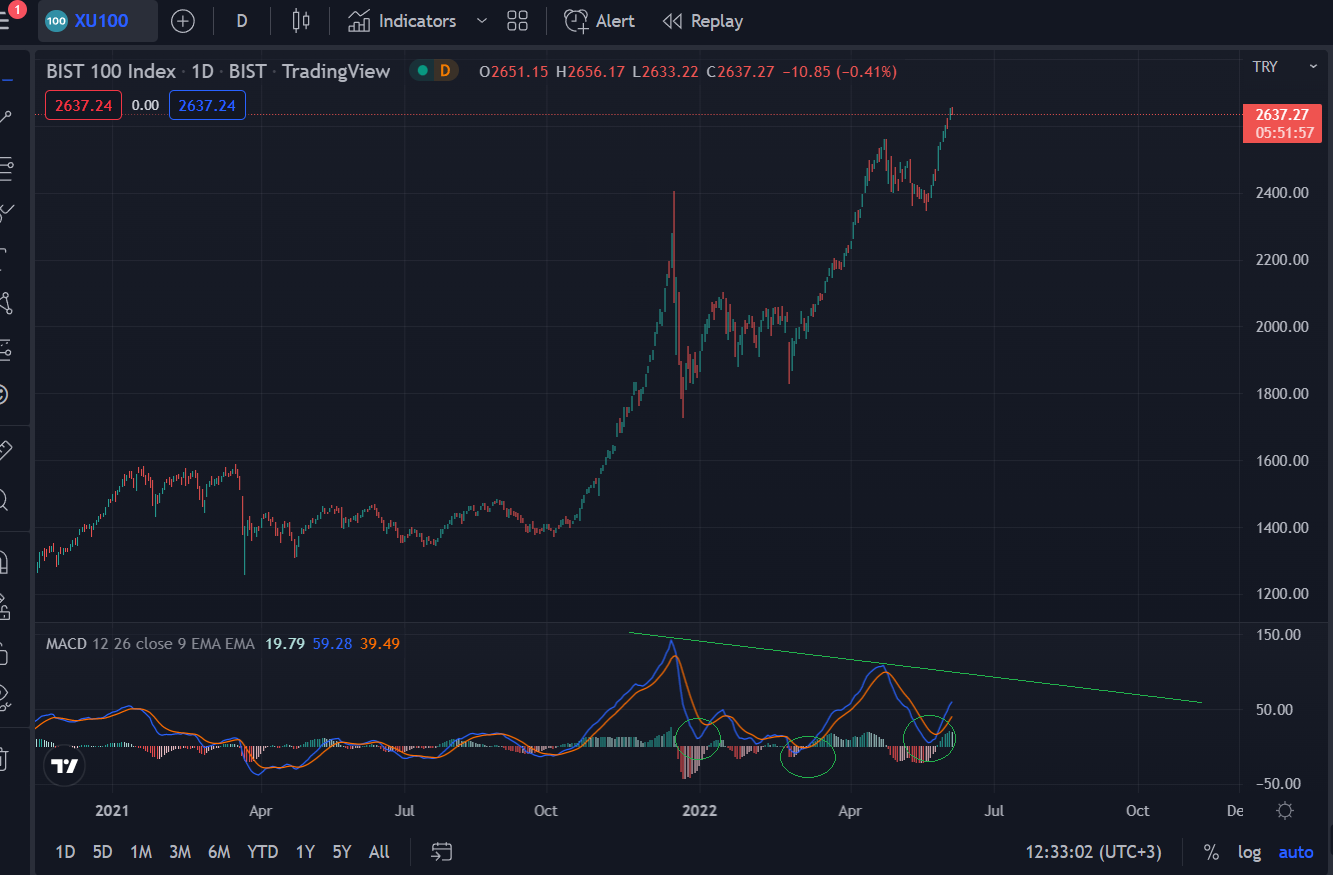Open the Indicators dialog
The image size is (1333, 875).
pos(403,21)
